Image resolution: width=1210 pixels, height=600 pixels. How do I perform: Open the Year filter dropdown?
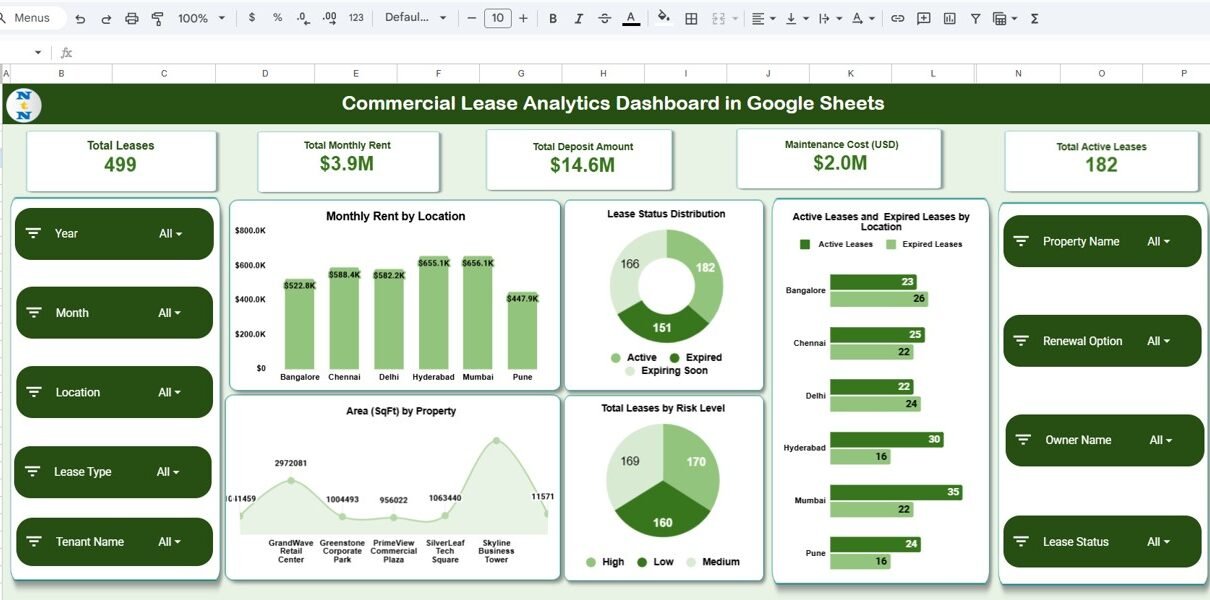click(x=170, y=234)
